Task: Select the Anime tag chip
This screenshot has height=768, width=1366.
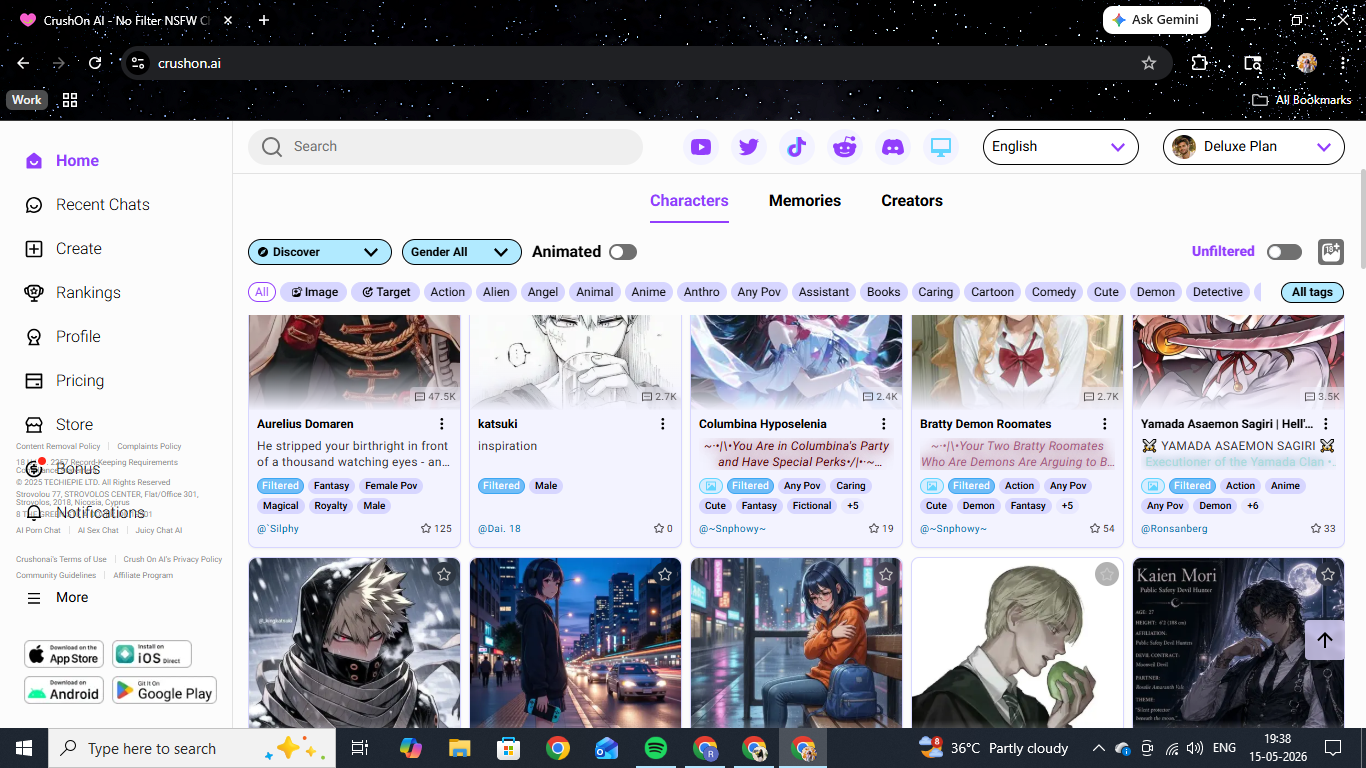Action: [648, 292]
